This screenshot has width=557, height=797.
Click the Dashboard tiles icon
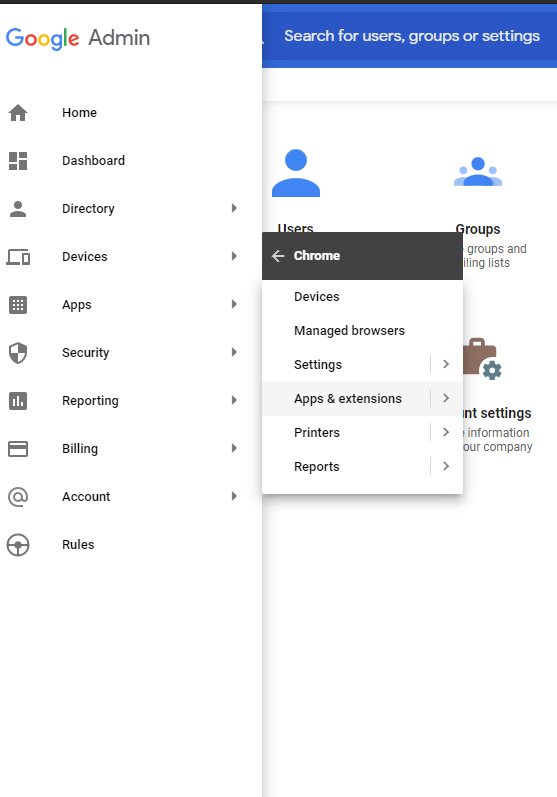(x=18, y=161)
